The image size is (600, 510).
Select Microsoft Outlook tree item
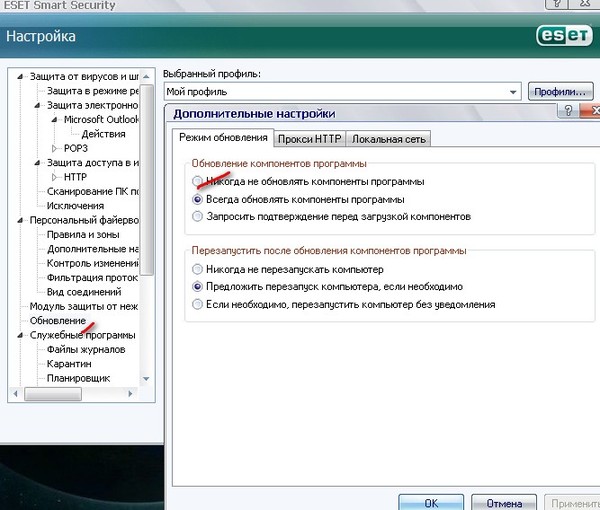pyautogui.click(x=101, y=120)
